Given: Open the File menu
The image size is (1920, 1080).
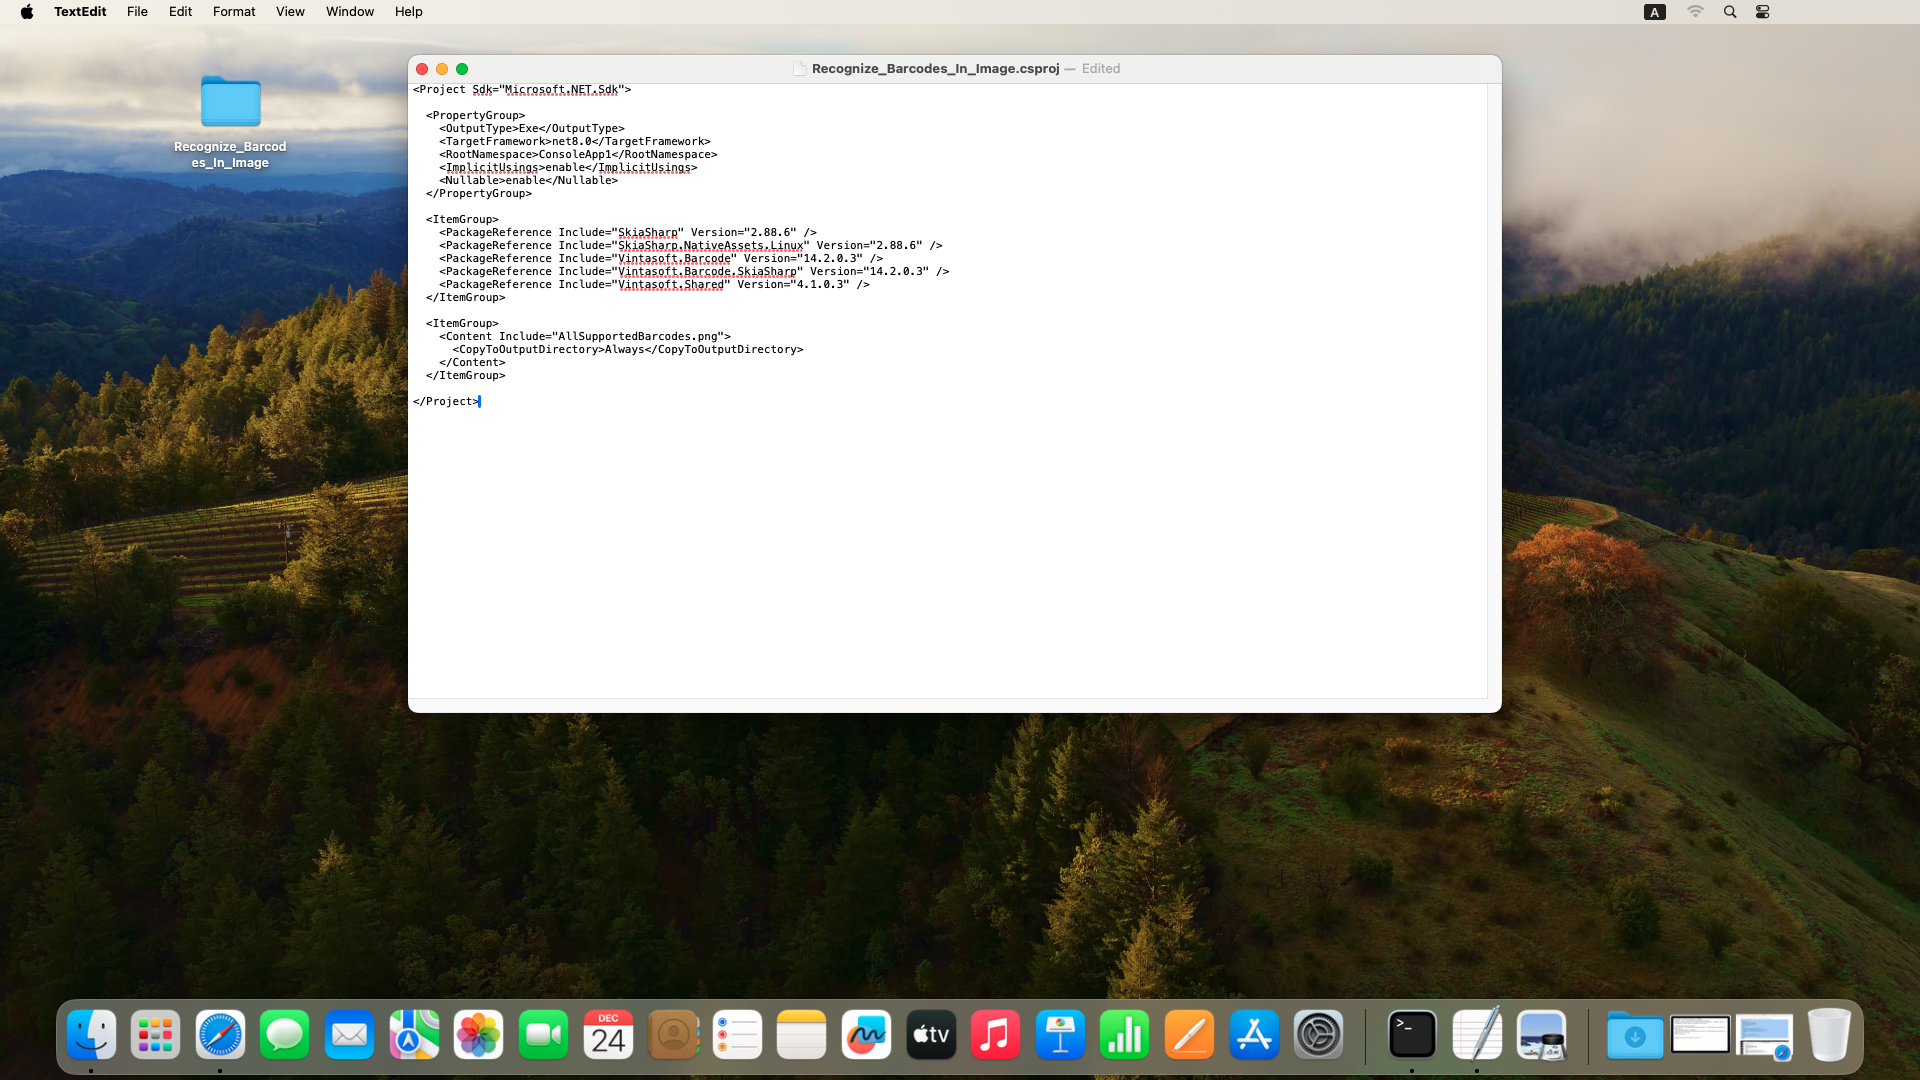Looking at the screenshot, I should pyautogui.click(x=137, y=12).
